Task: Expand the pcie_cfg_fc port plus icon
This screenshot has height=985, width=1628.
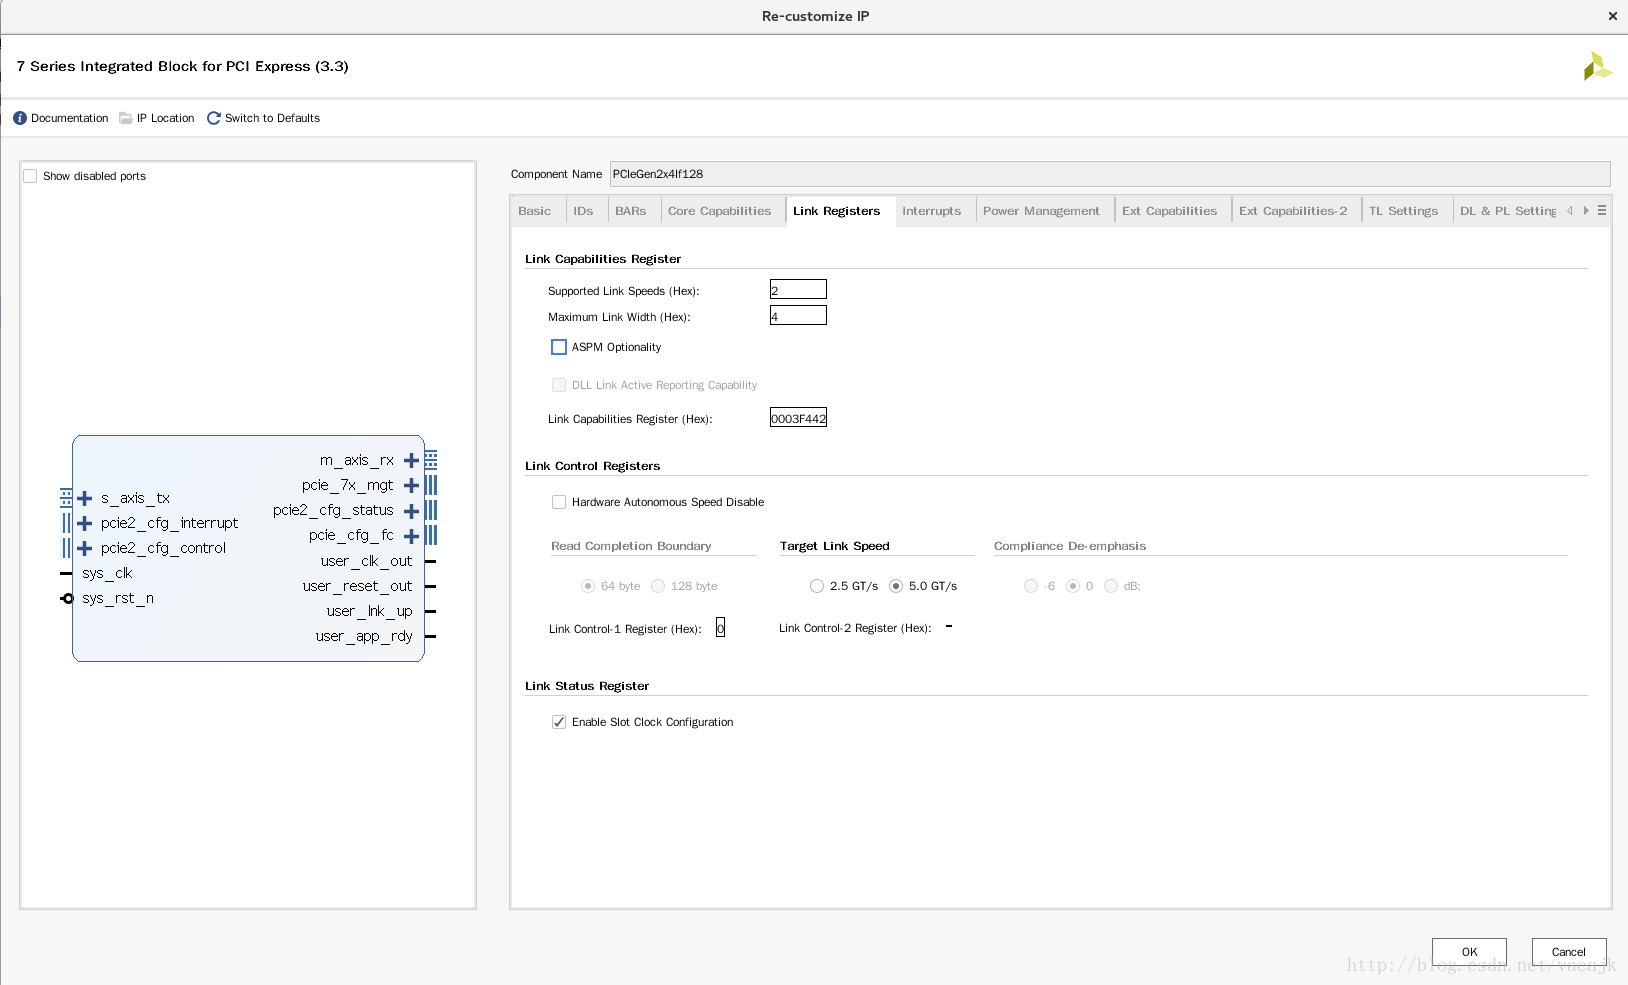Action: pyautogui.click(x=411, y=536)
